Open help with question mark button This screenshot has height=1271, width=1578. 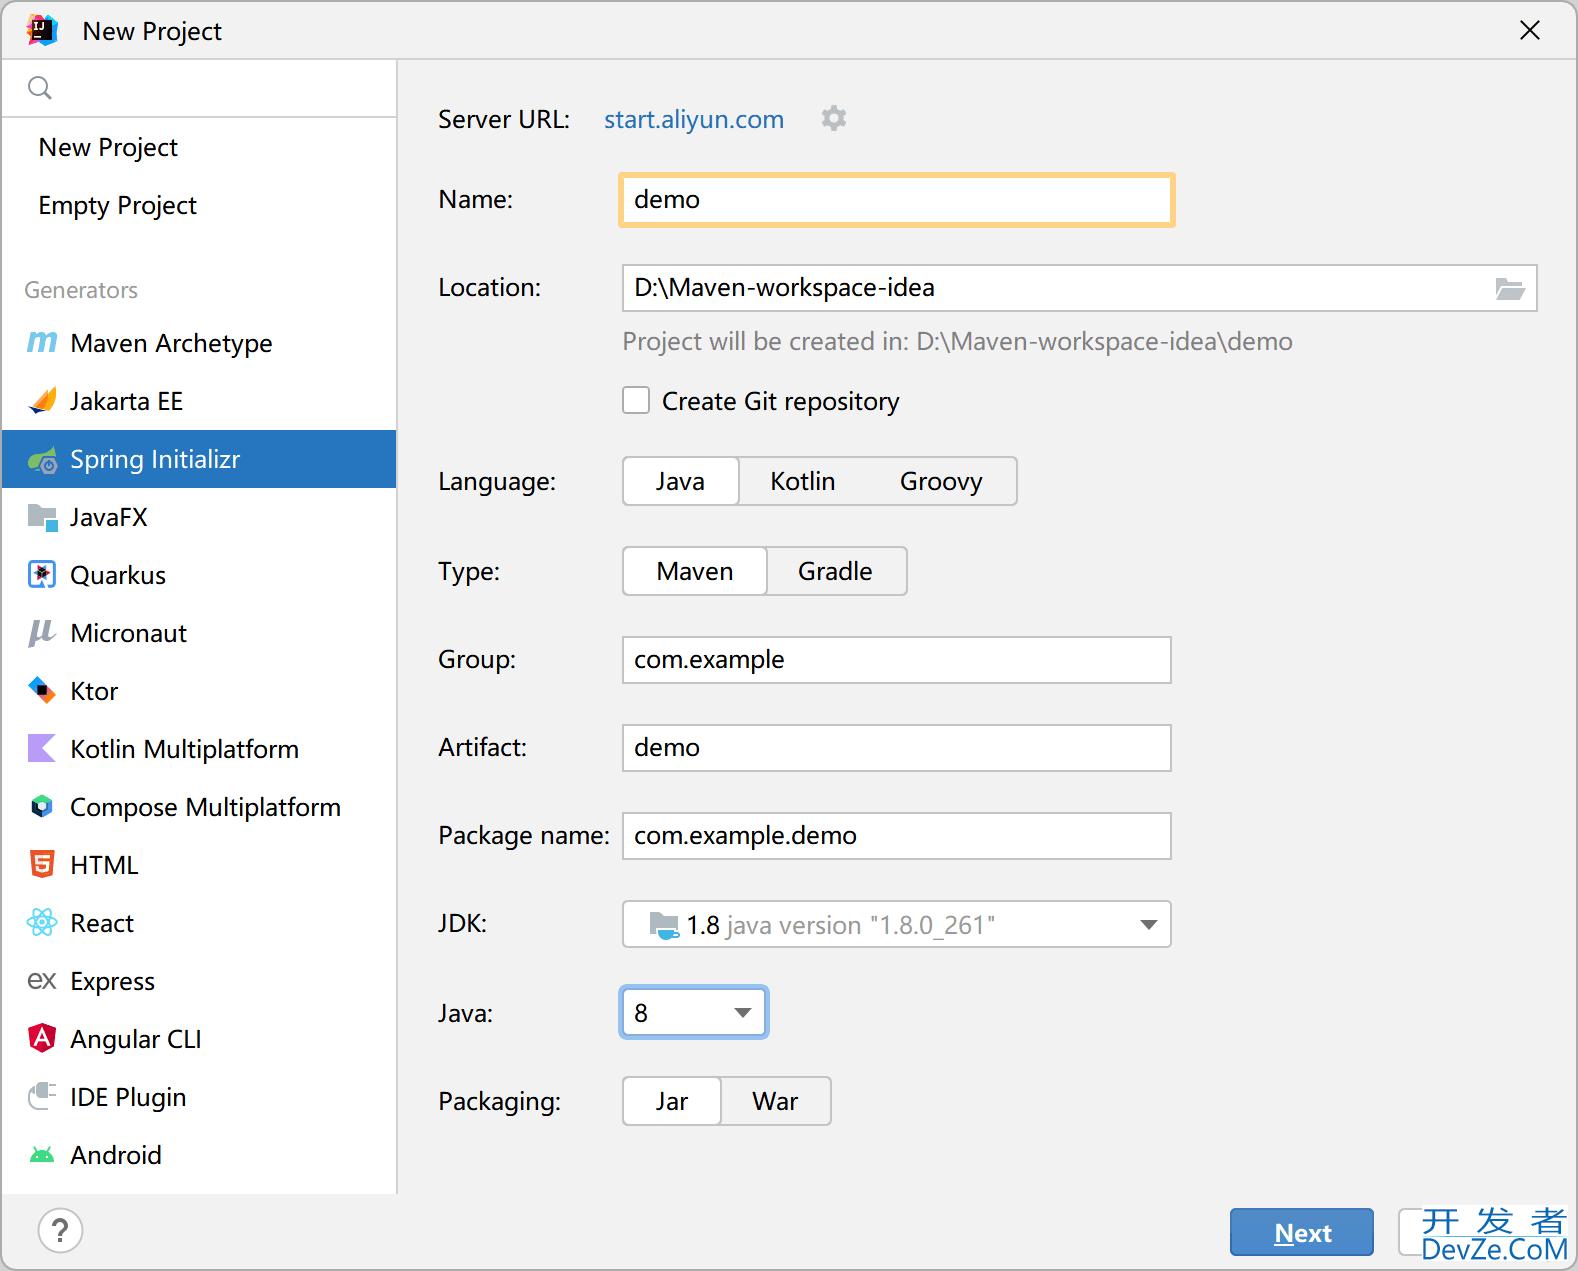[x=60, y=1231]
